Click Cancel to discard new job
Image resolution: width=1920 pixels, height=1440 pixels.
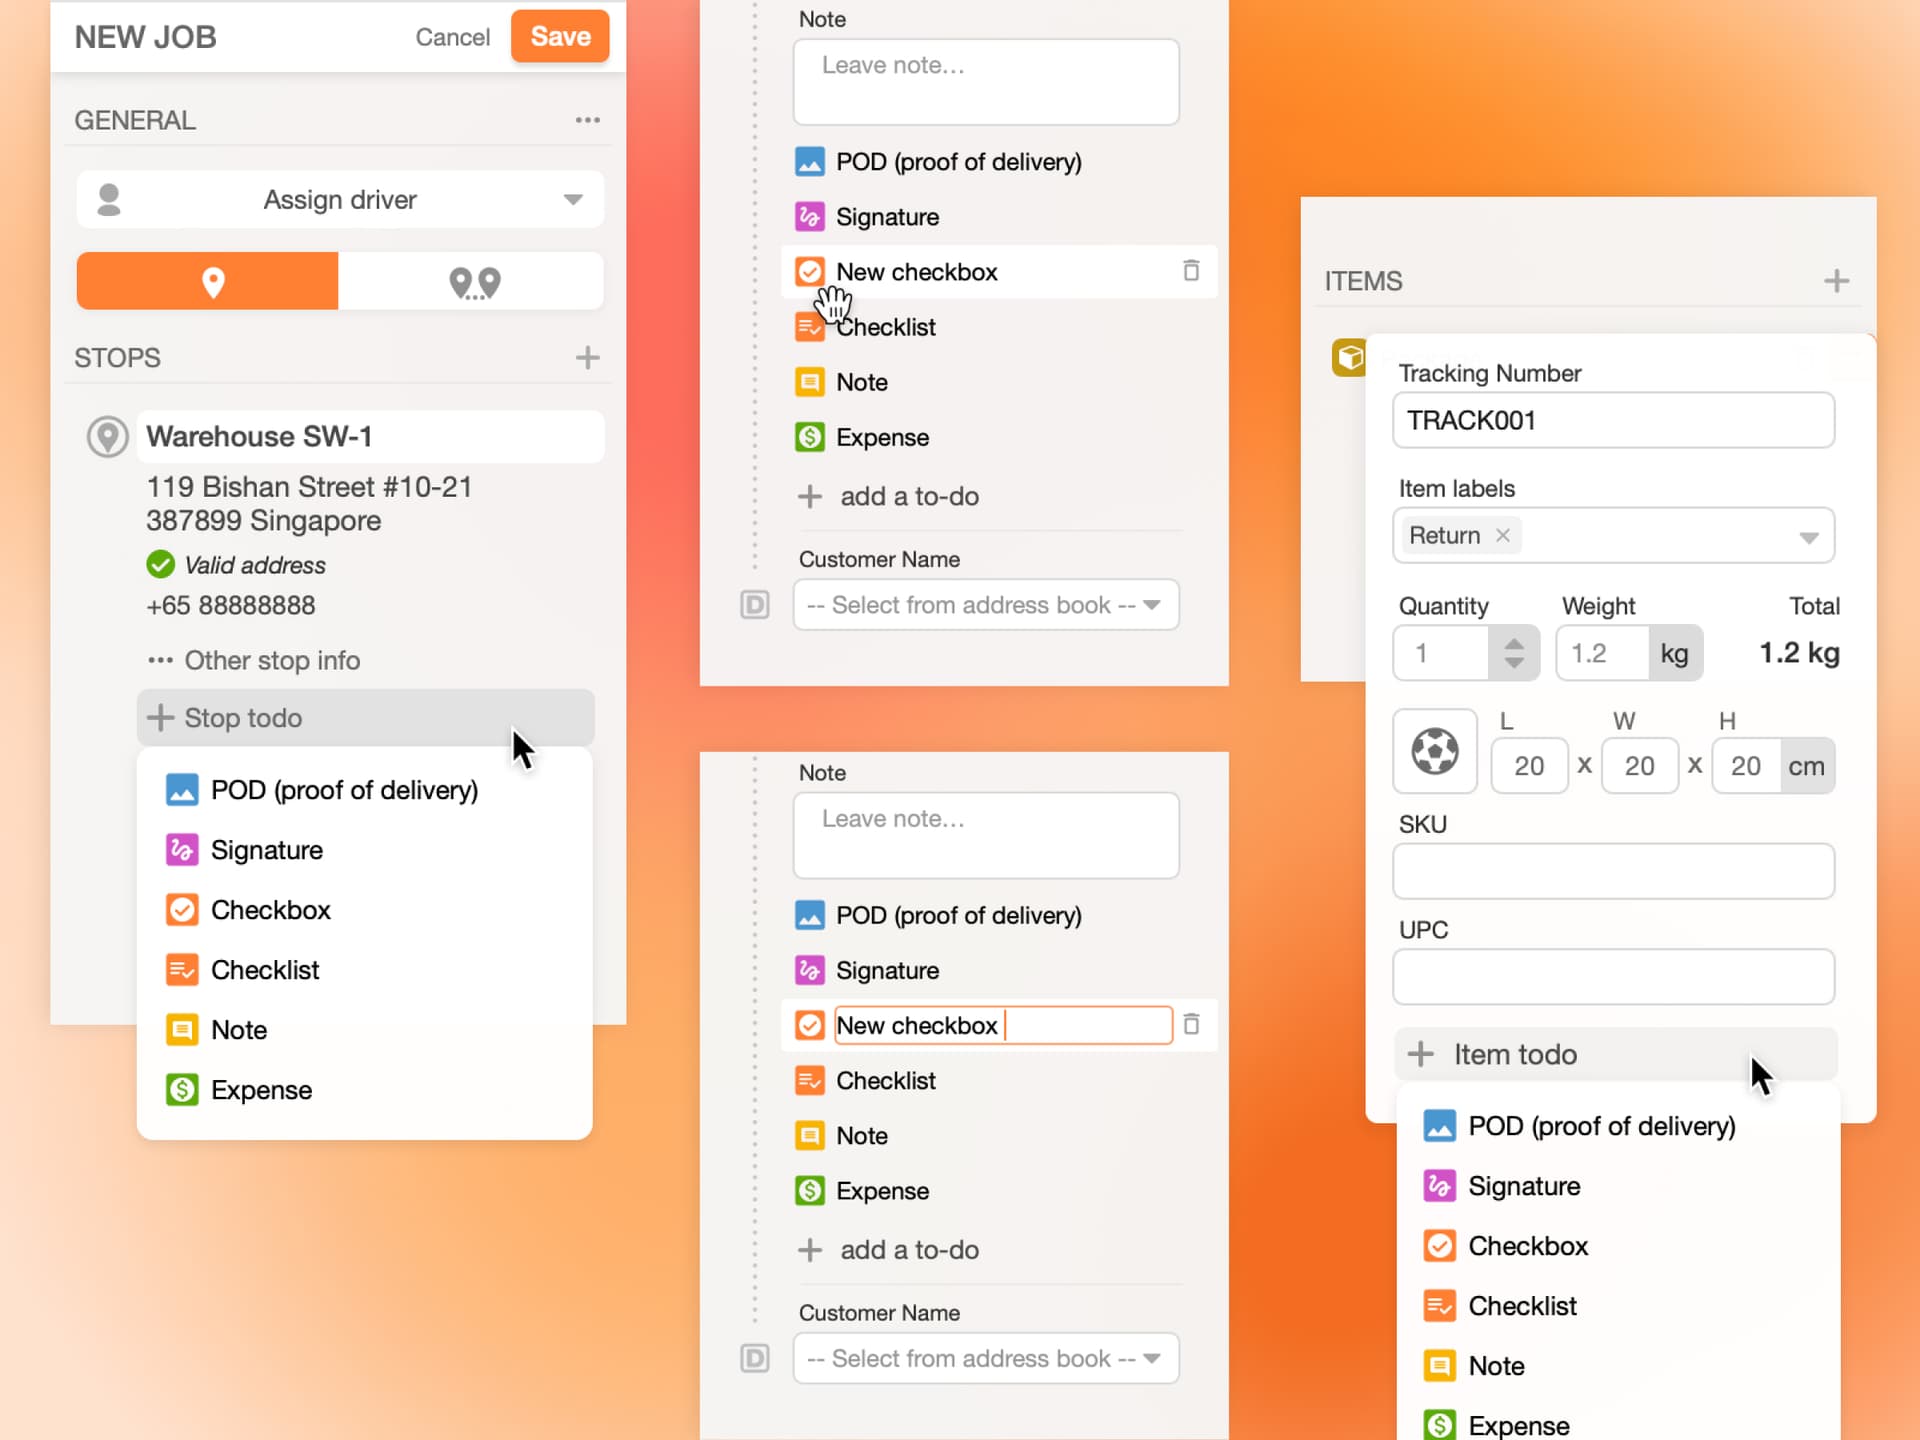pyautogui.click(x=454, y=36)
